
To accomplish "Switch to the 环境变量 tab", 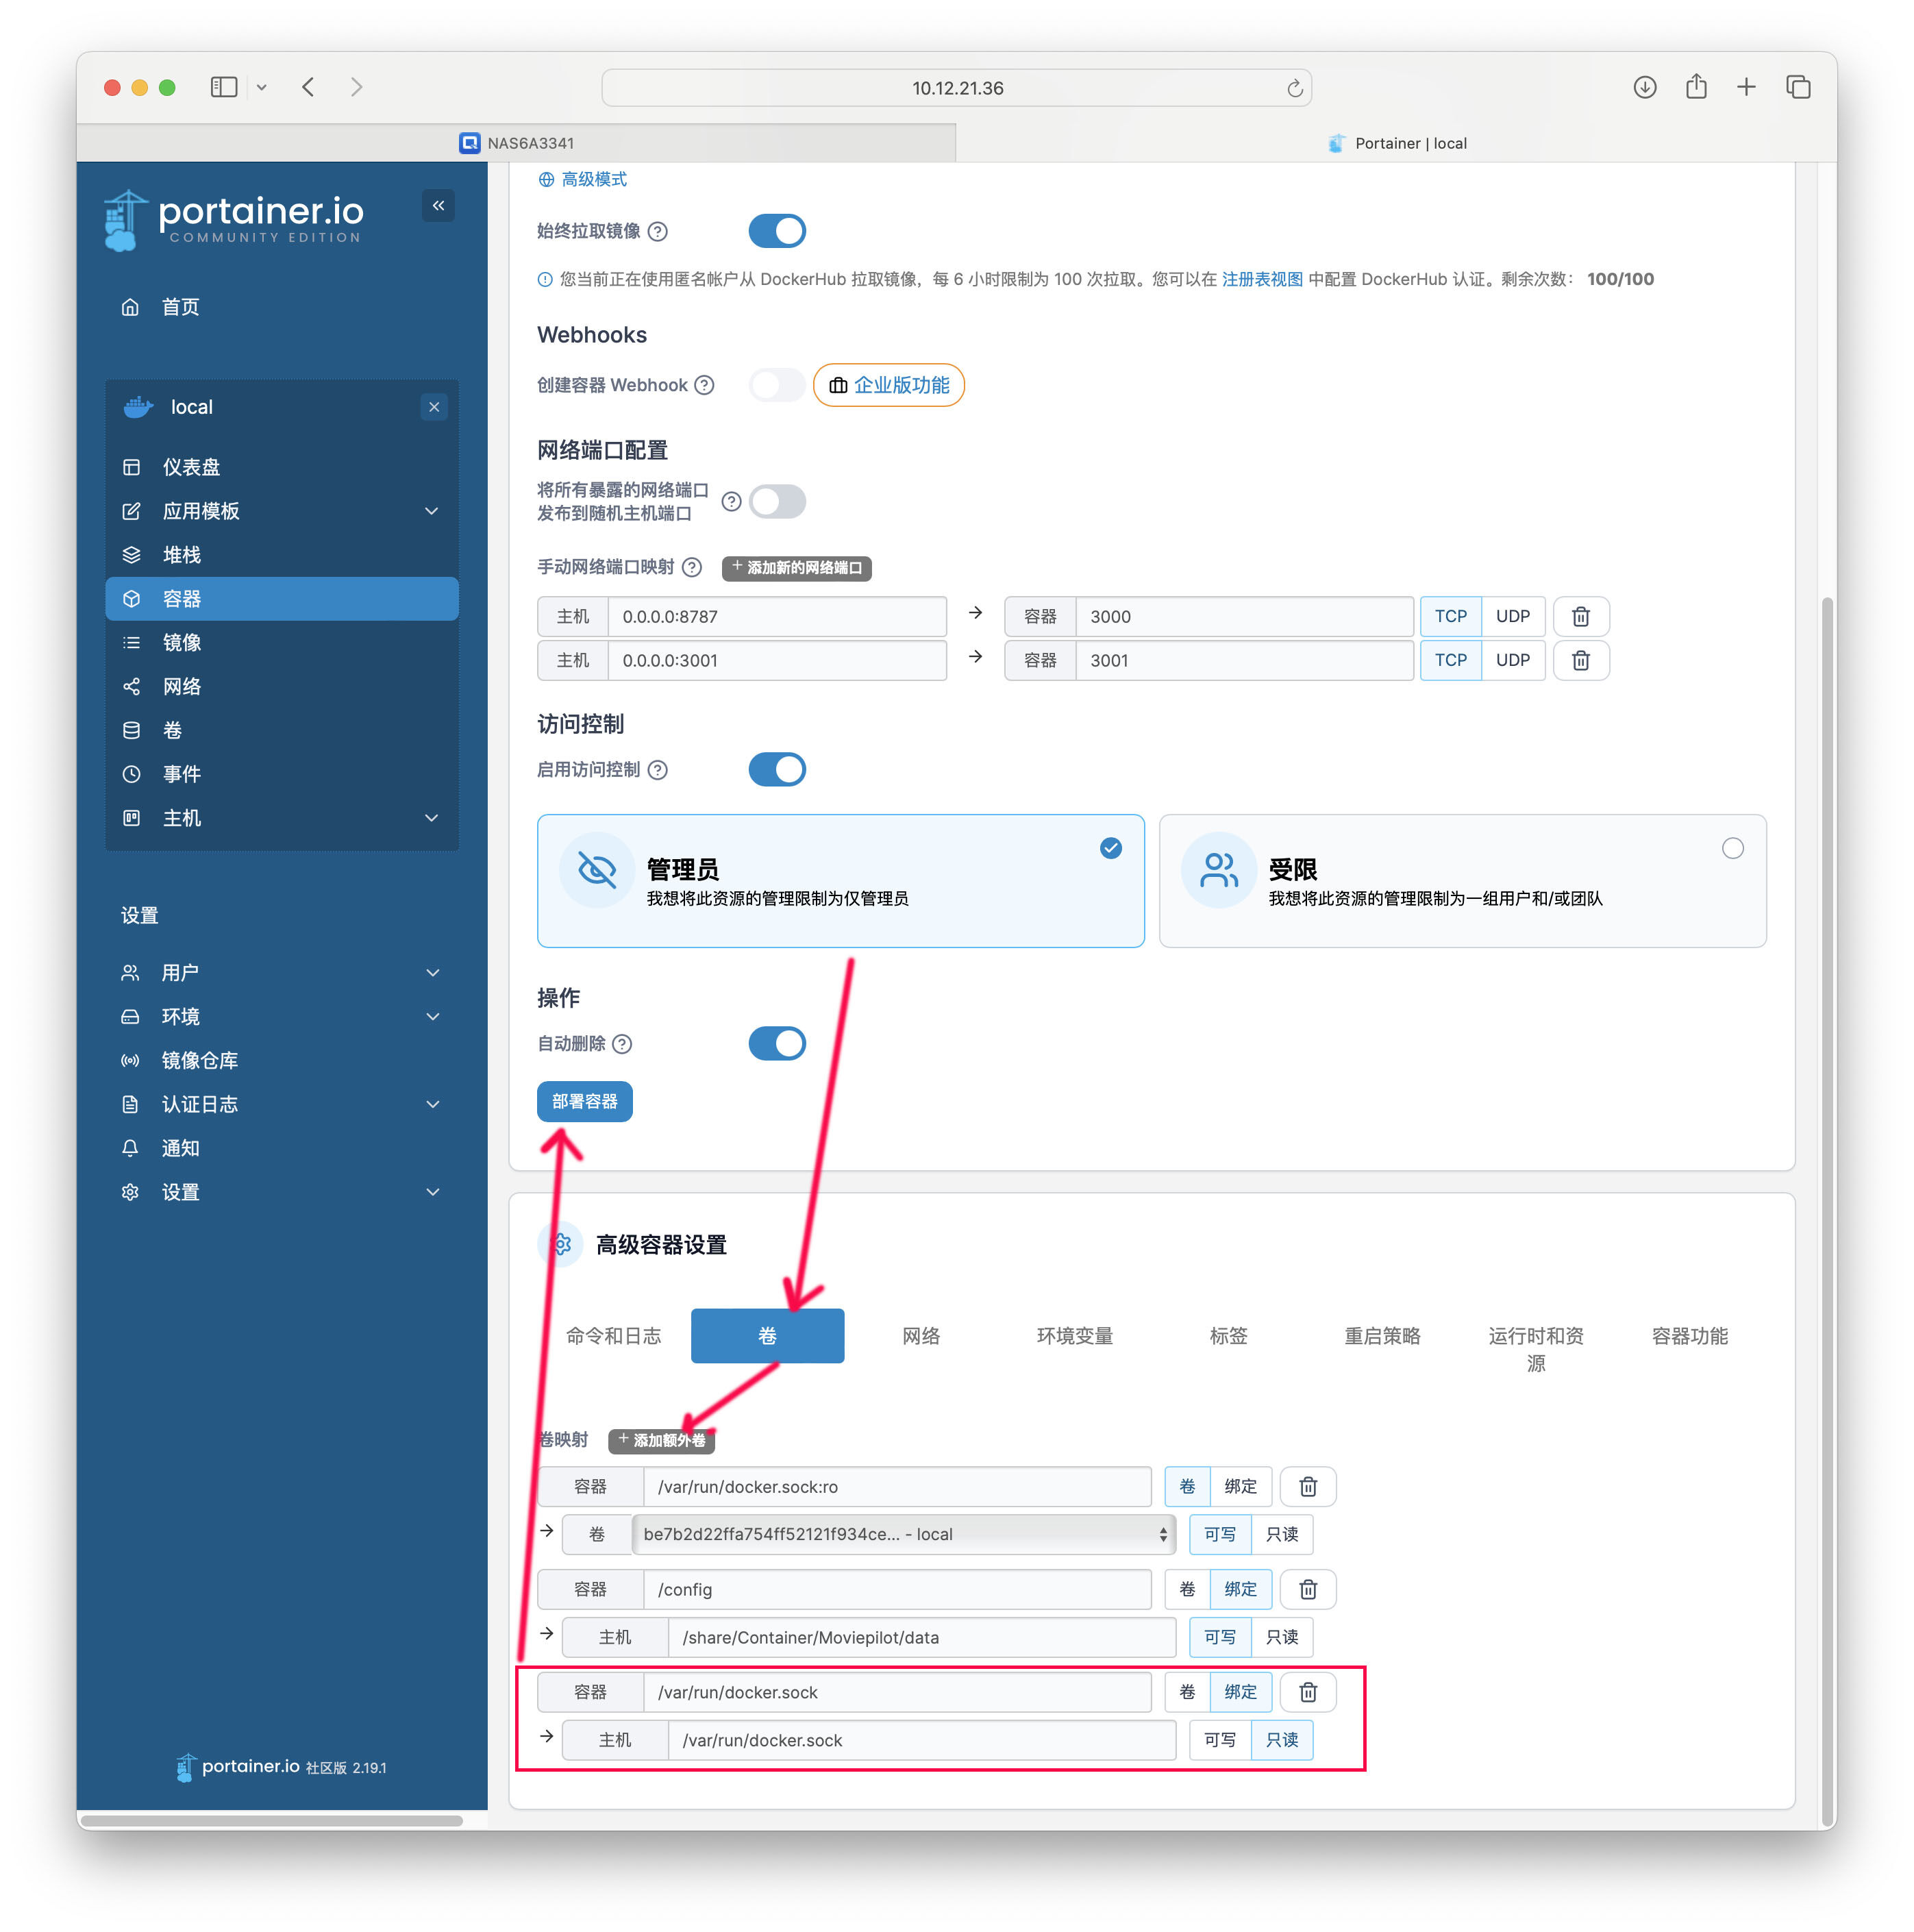I will (x=1075, y=1336).
